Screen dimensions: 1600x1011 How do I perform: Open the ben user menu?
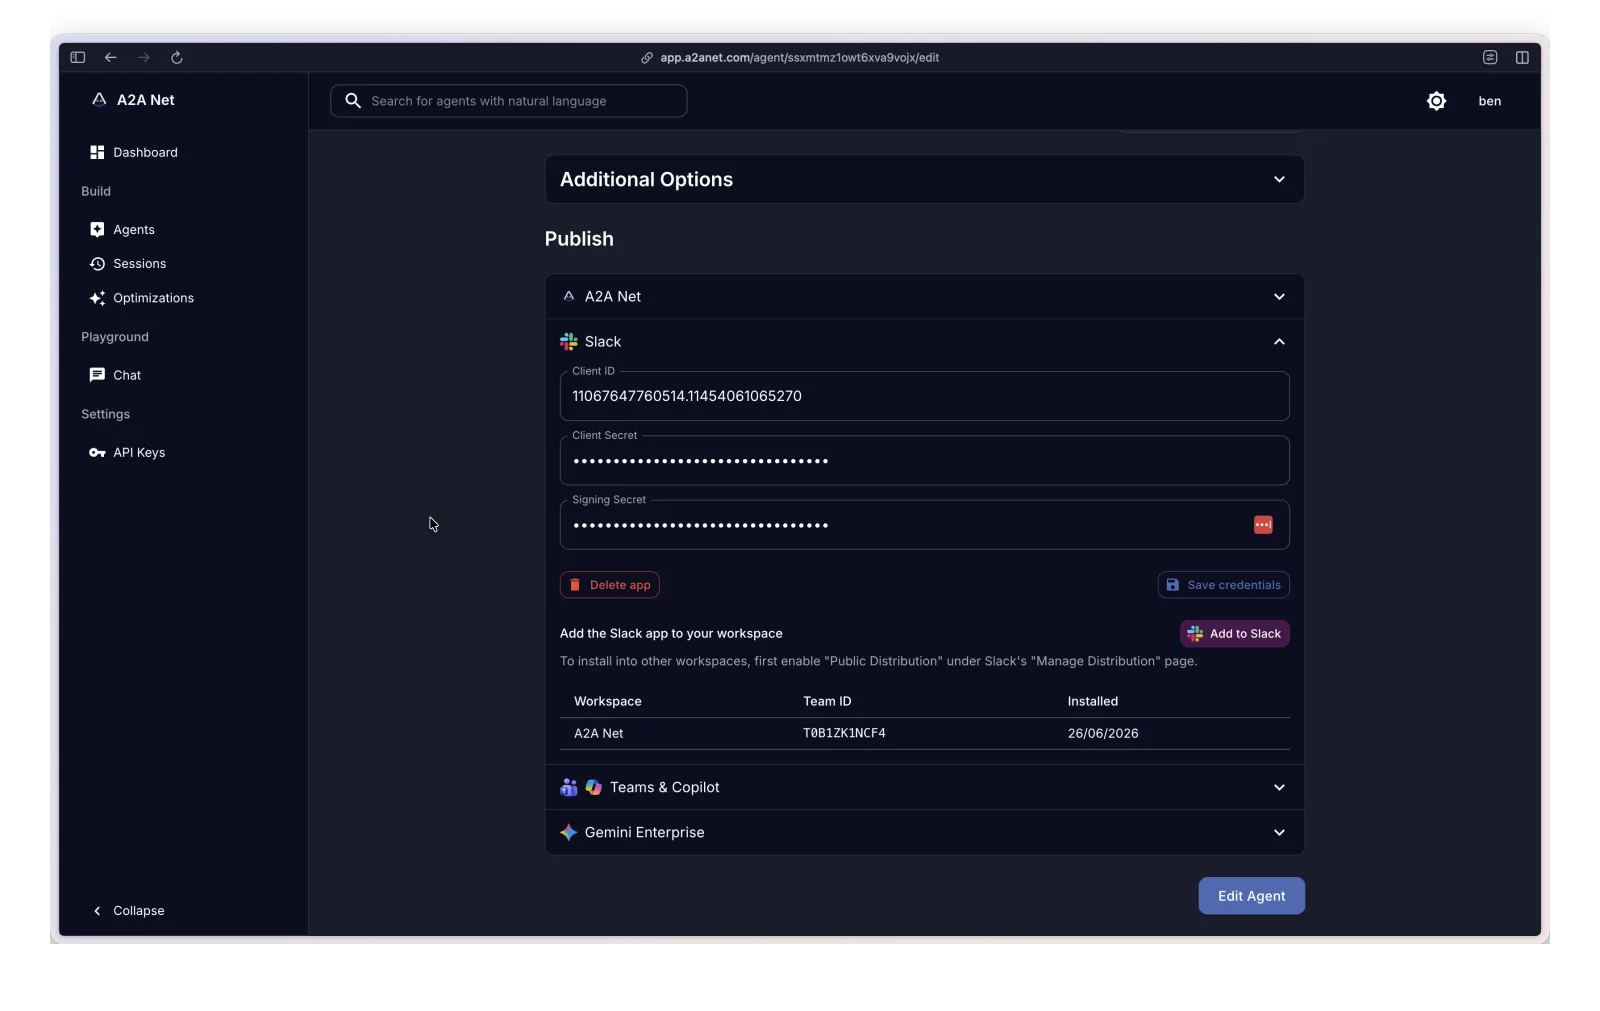click(x=1490, y=101)
